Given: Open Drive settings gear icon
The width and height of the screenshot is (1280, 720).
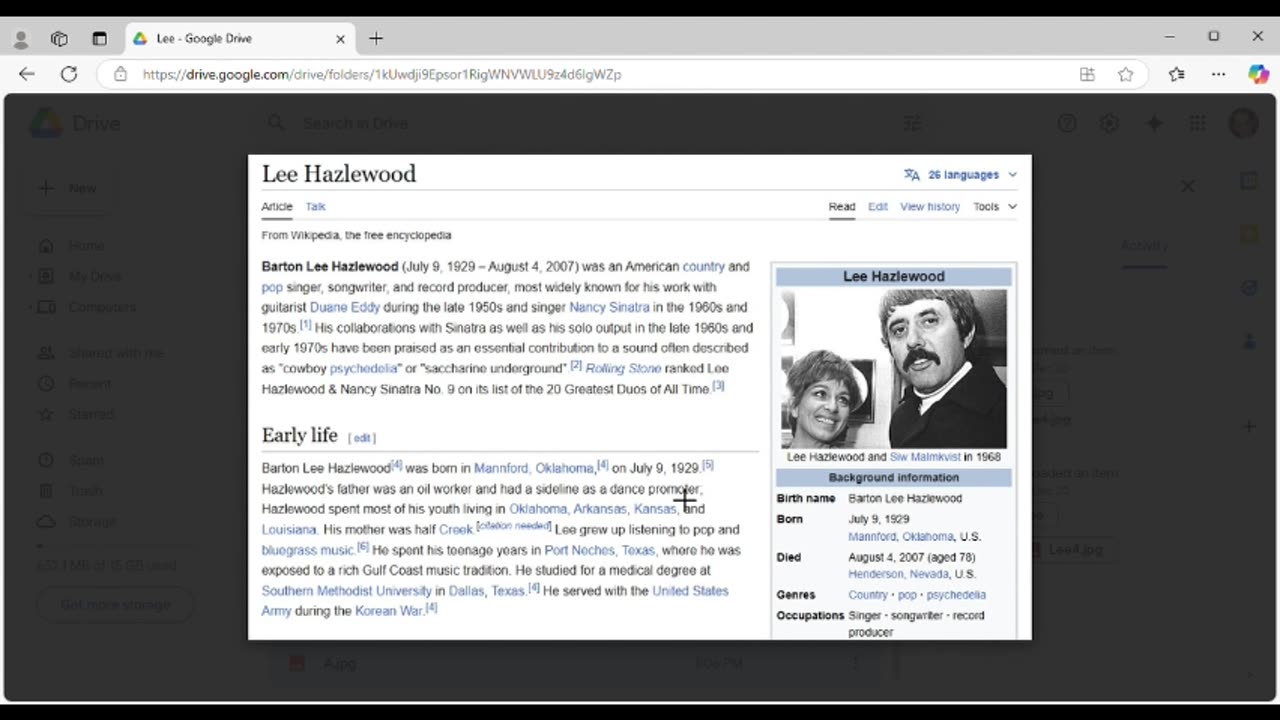Looking at the screenshot, I should click(1109, 124).
